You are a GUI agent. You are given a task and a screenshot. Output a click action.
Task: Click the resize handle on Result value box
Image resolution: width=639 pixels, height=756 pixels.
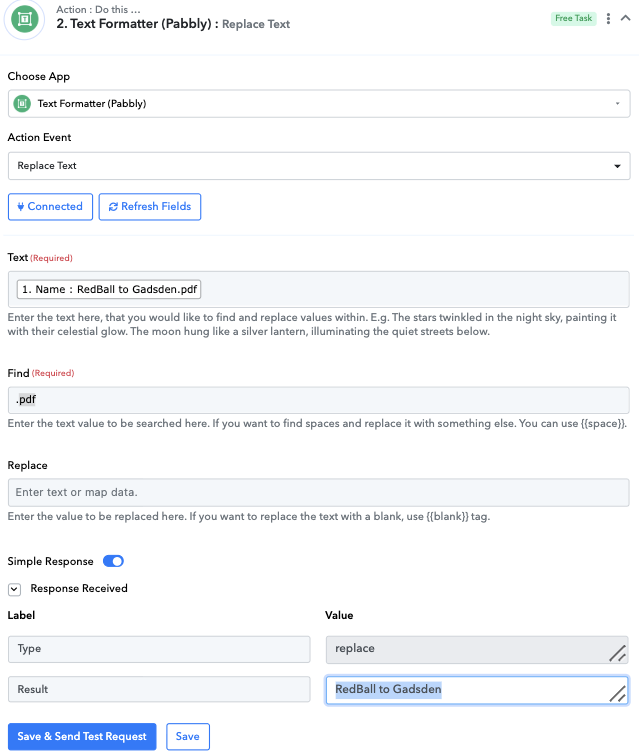(x=618, y=694)
